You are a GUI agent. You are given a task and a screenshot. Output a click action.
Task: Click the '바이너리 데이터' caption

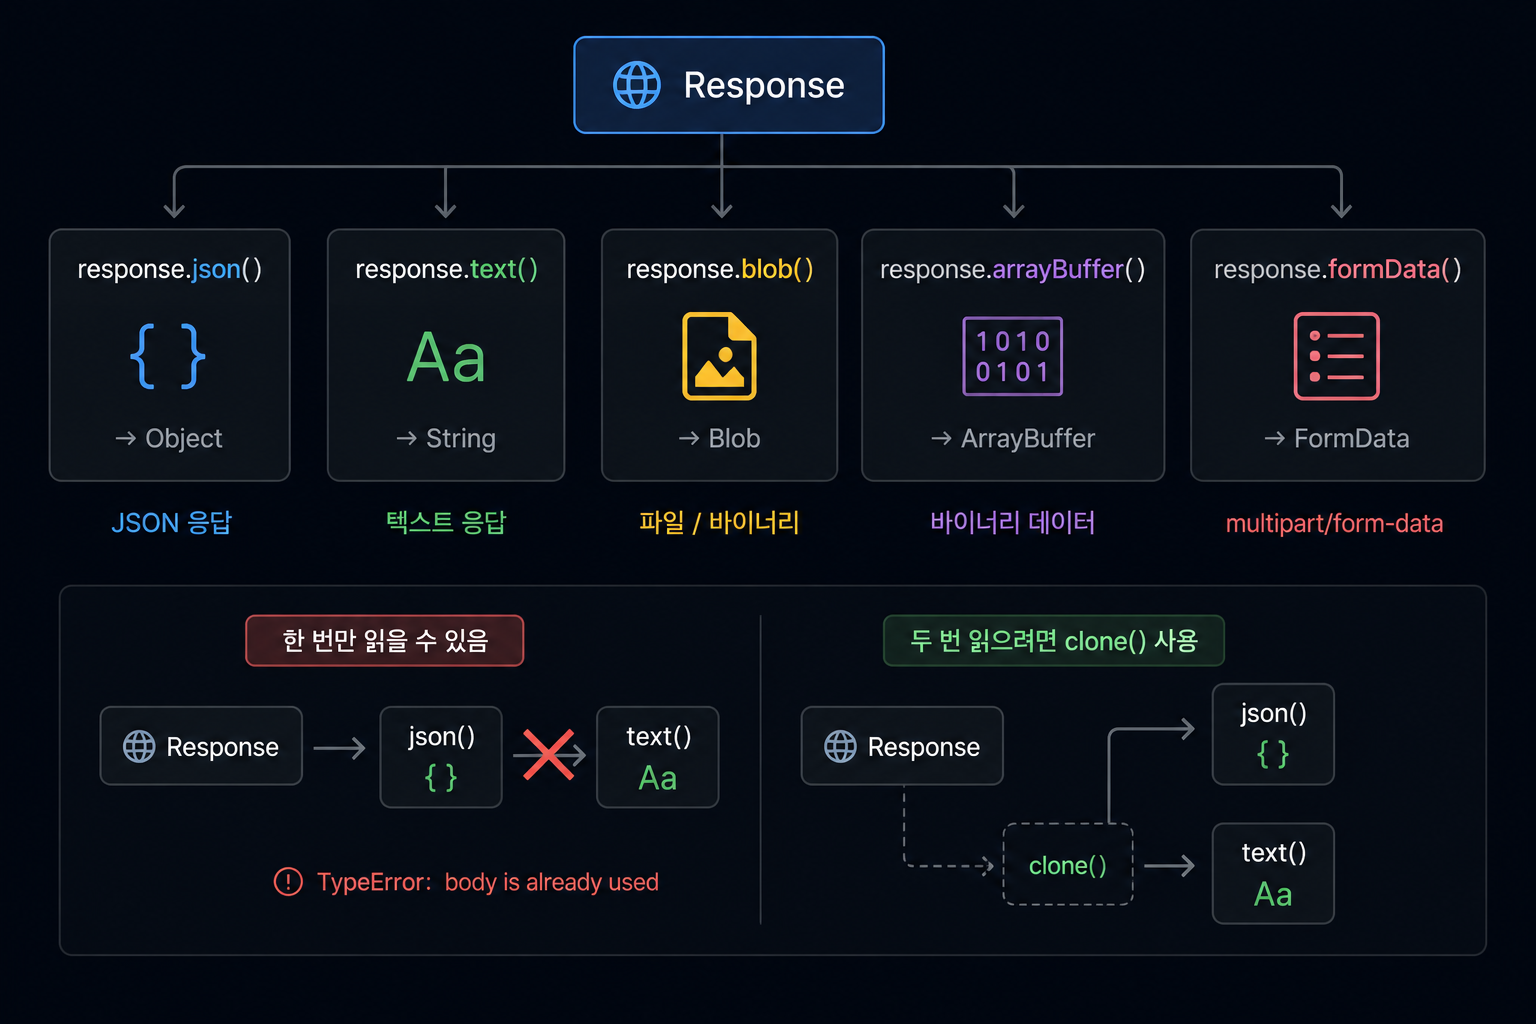click(1013, 521)
